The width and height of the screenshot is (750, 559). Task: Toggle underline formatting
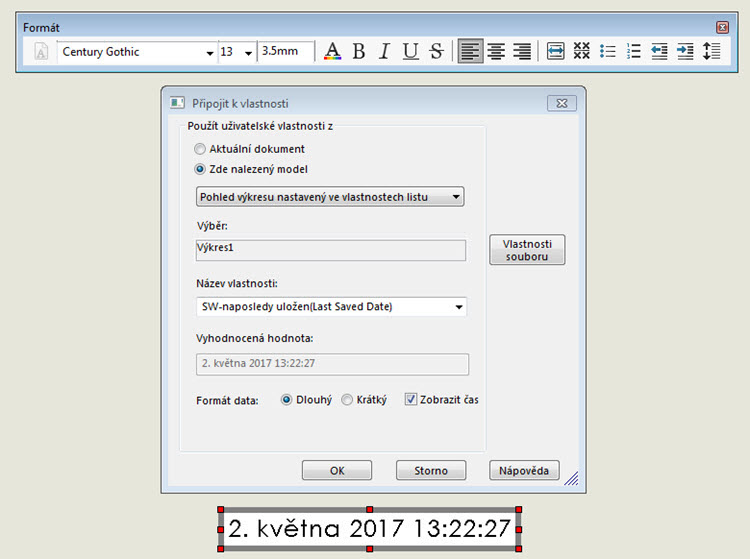[410, 51]
